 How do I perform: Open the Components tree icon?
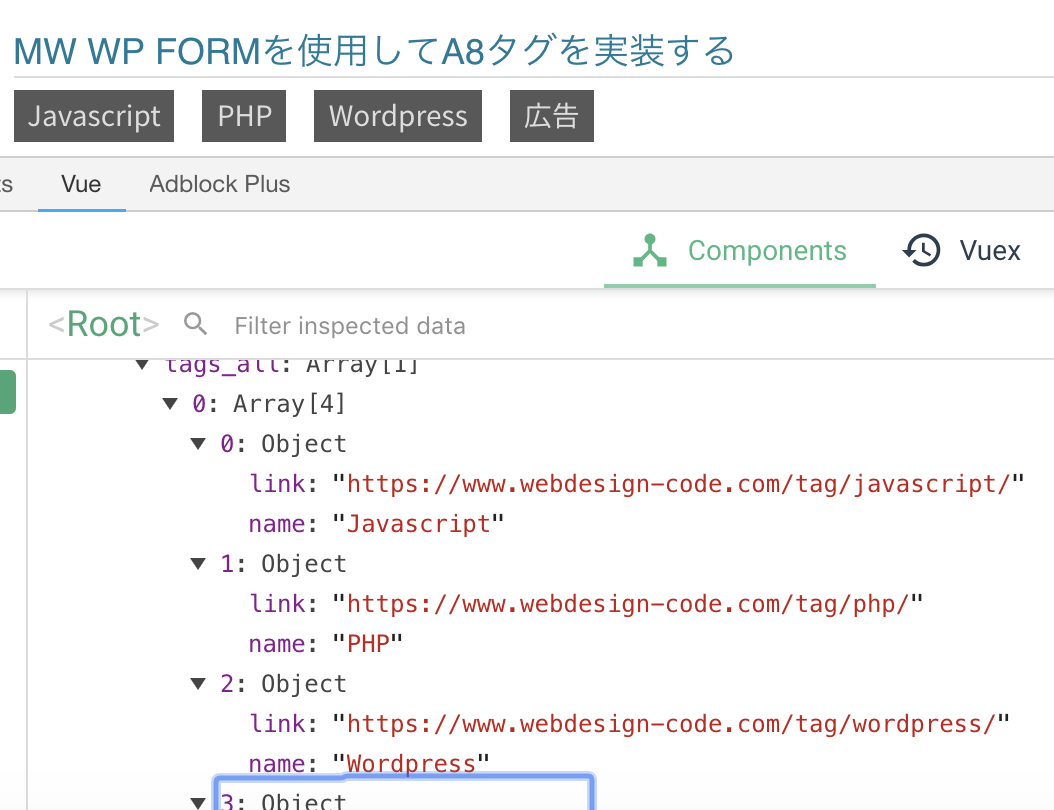click(650, 251)
